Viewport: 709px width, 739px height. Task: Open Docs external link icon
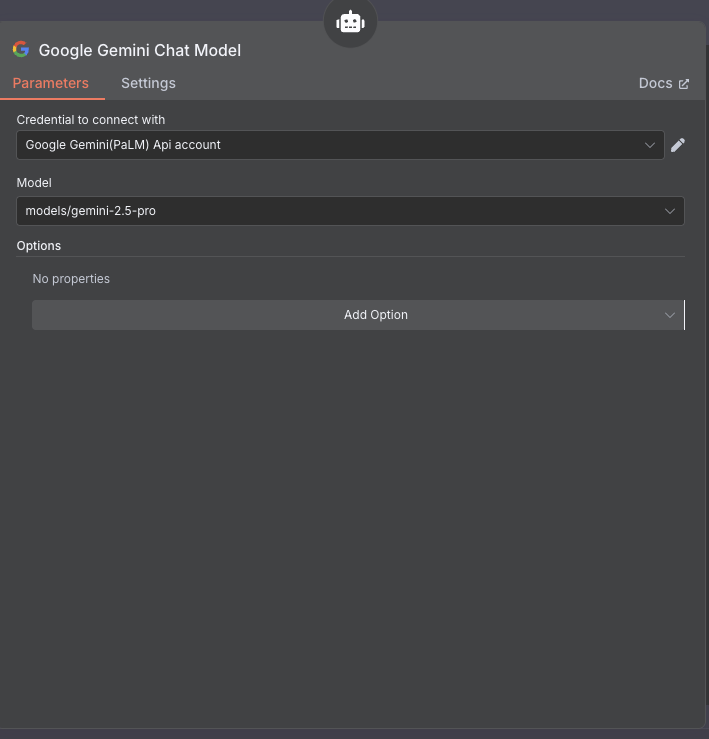coord(684,84)
